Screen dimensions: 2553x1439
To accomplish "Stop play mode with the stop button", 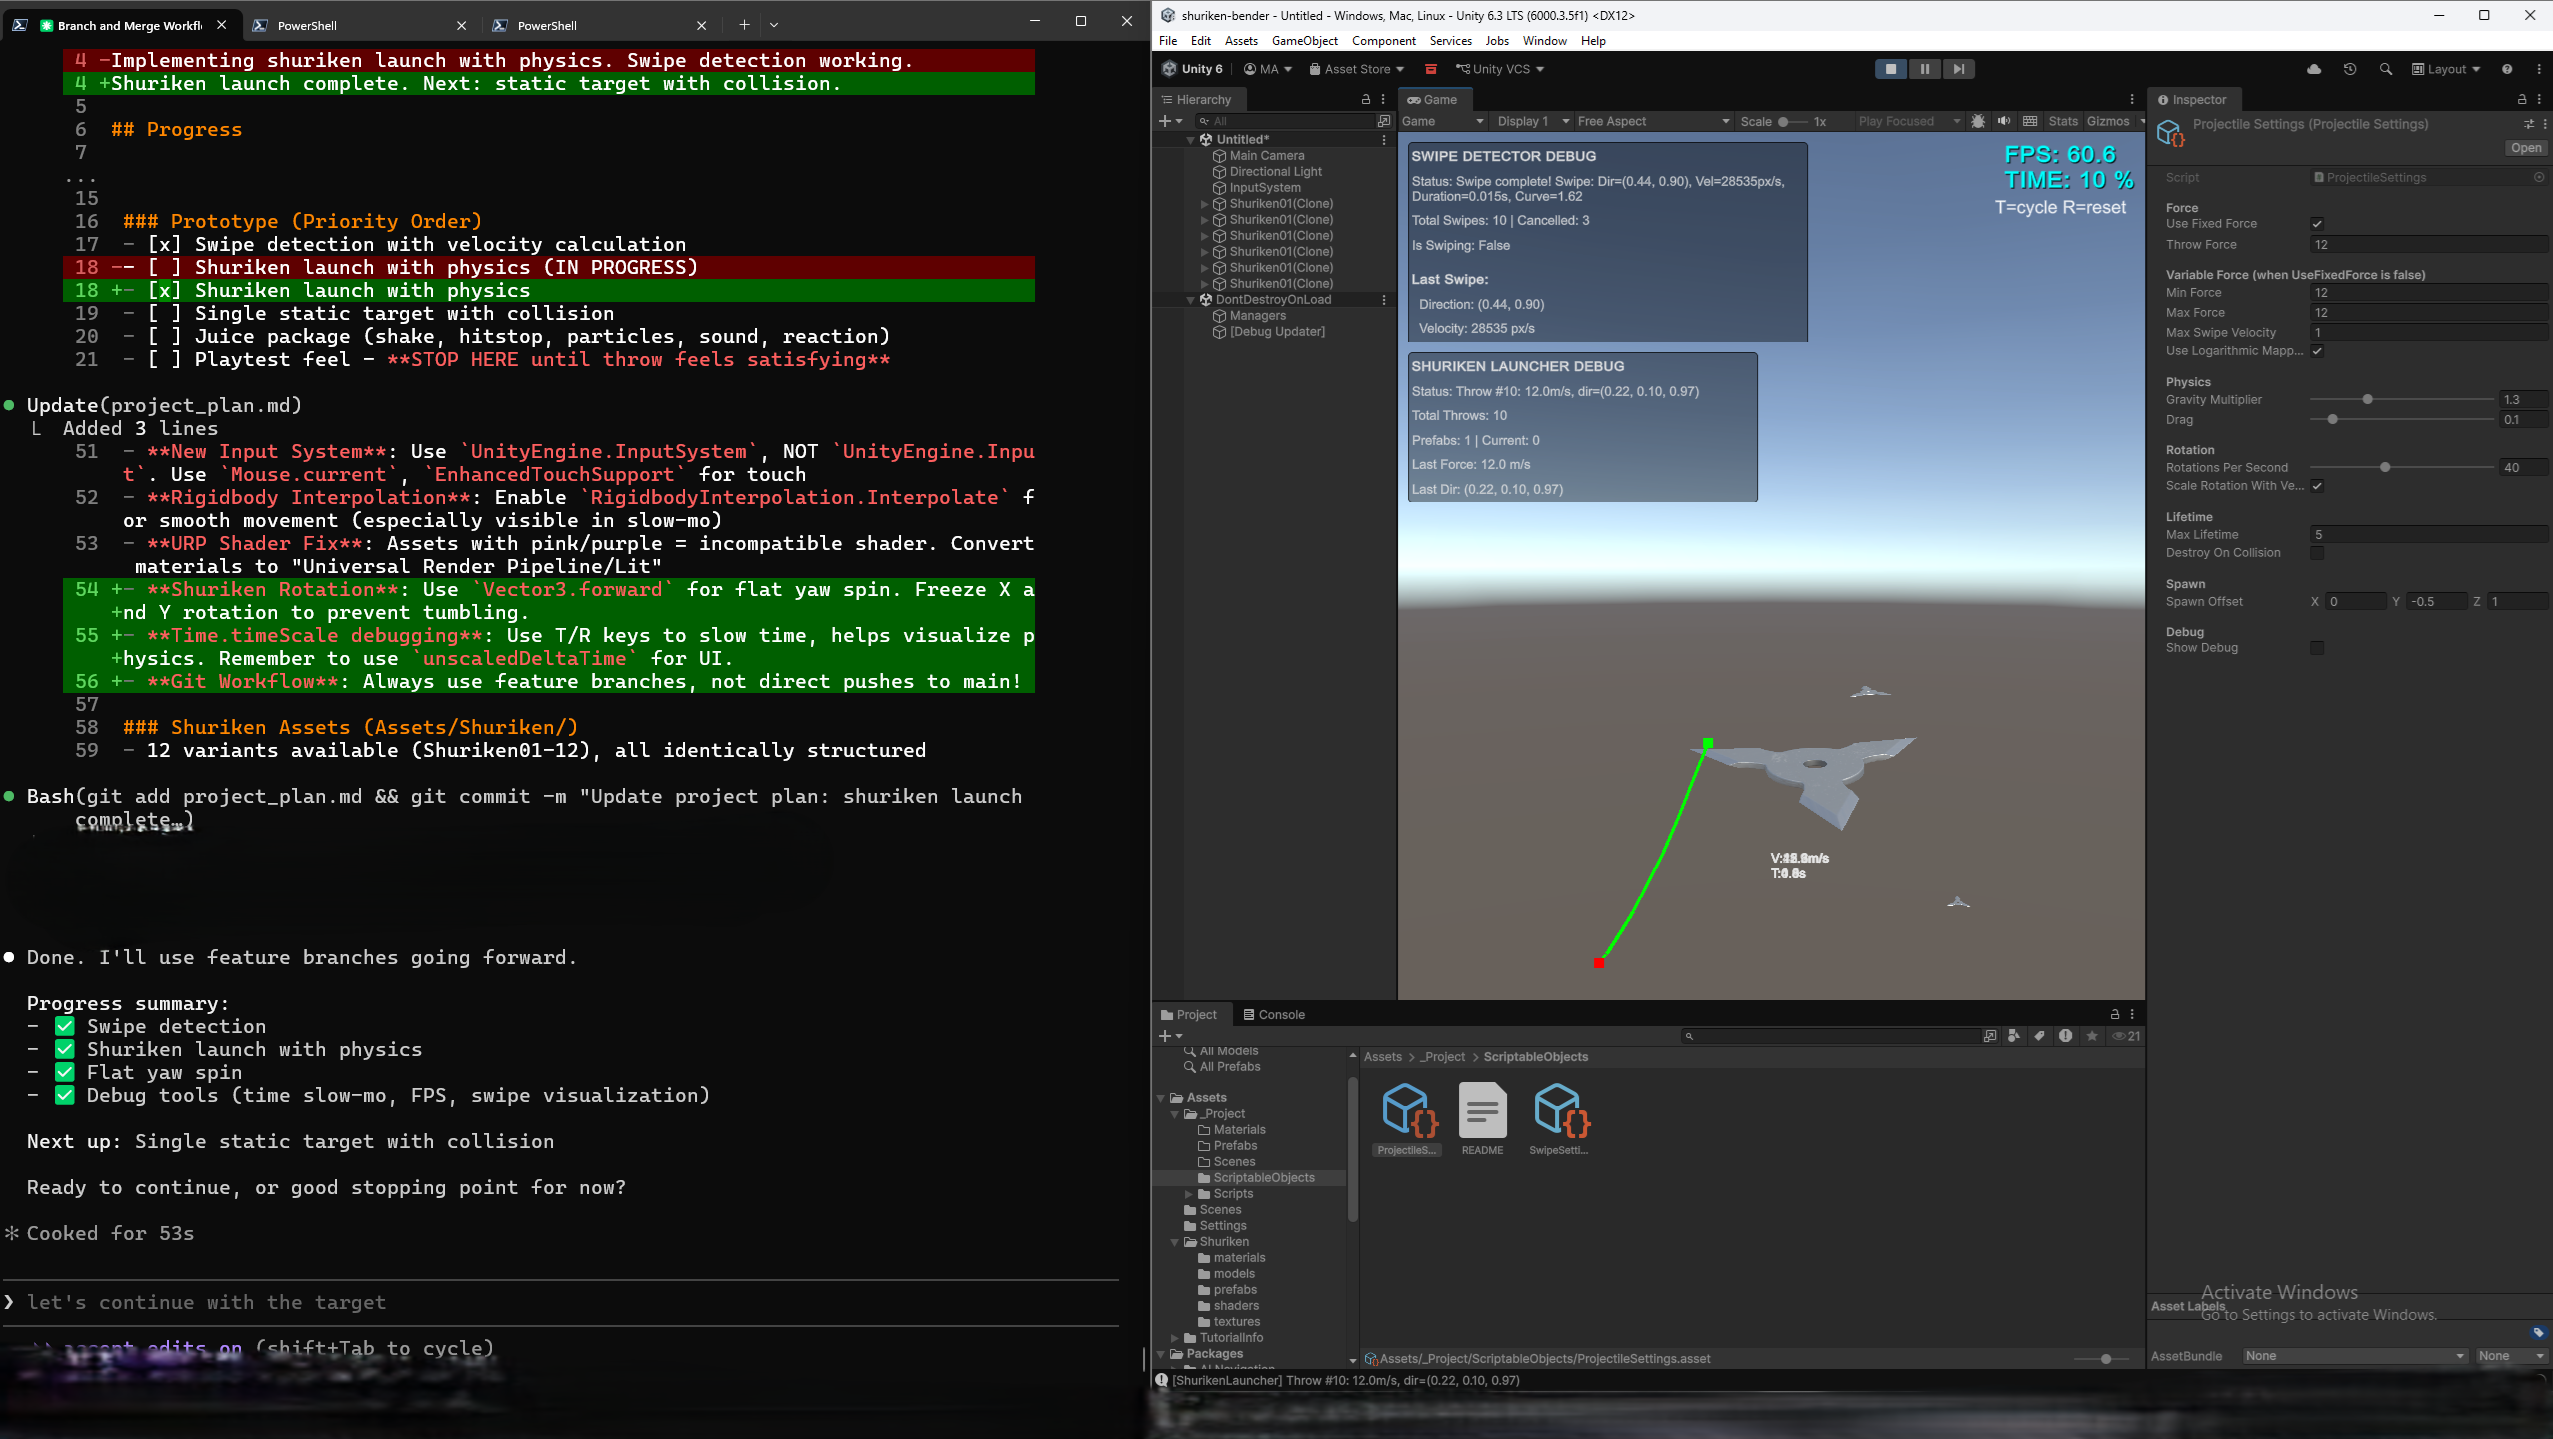I will (1889, 69).
